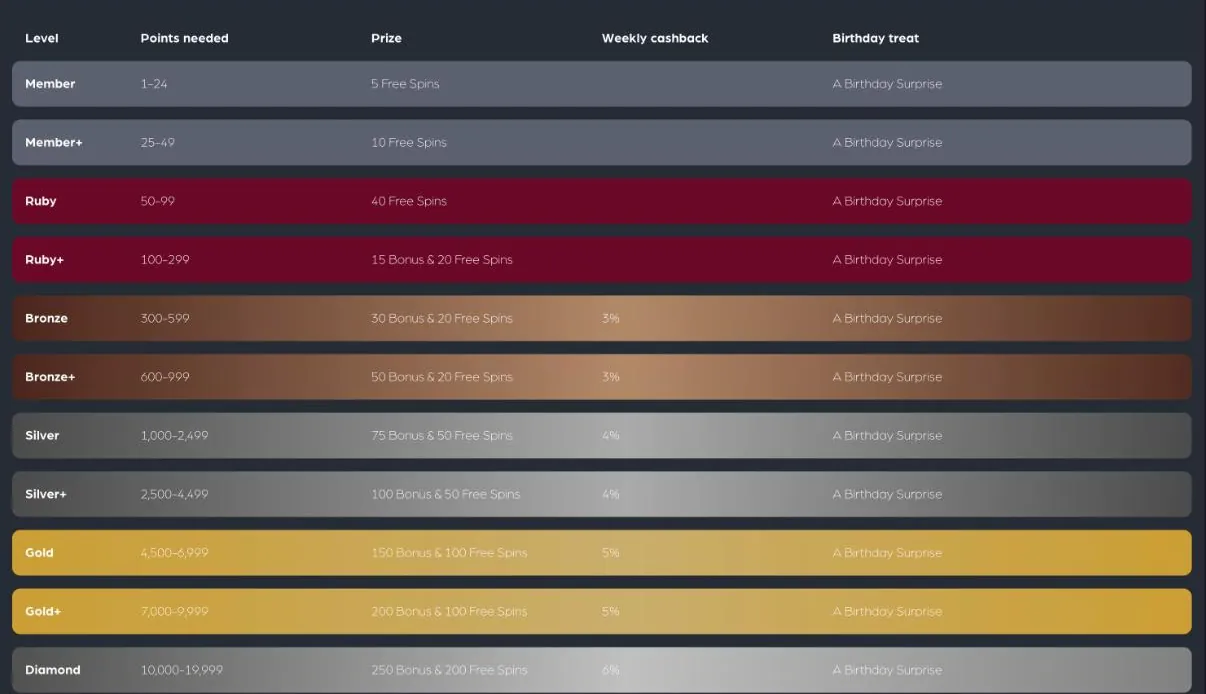The width and height of the screenshot is (1206, 694).
Task: Click the Level column header
Action: tap(42, 38)
